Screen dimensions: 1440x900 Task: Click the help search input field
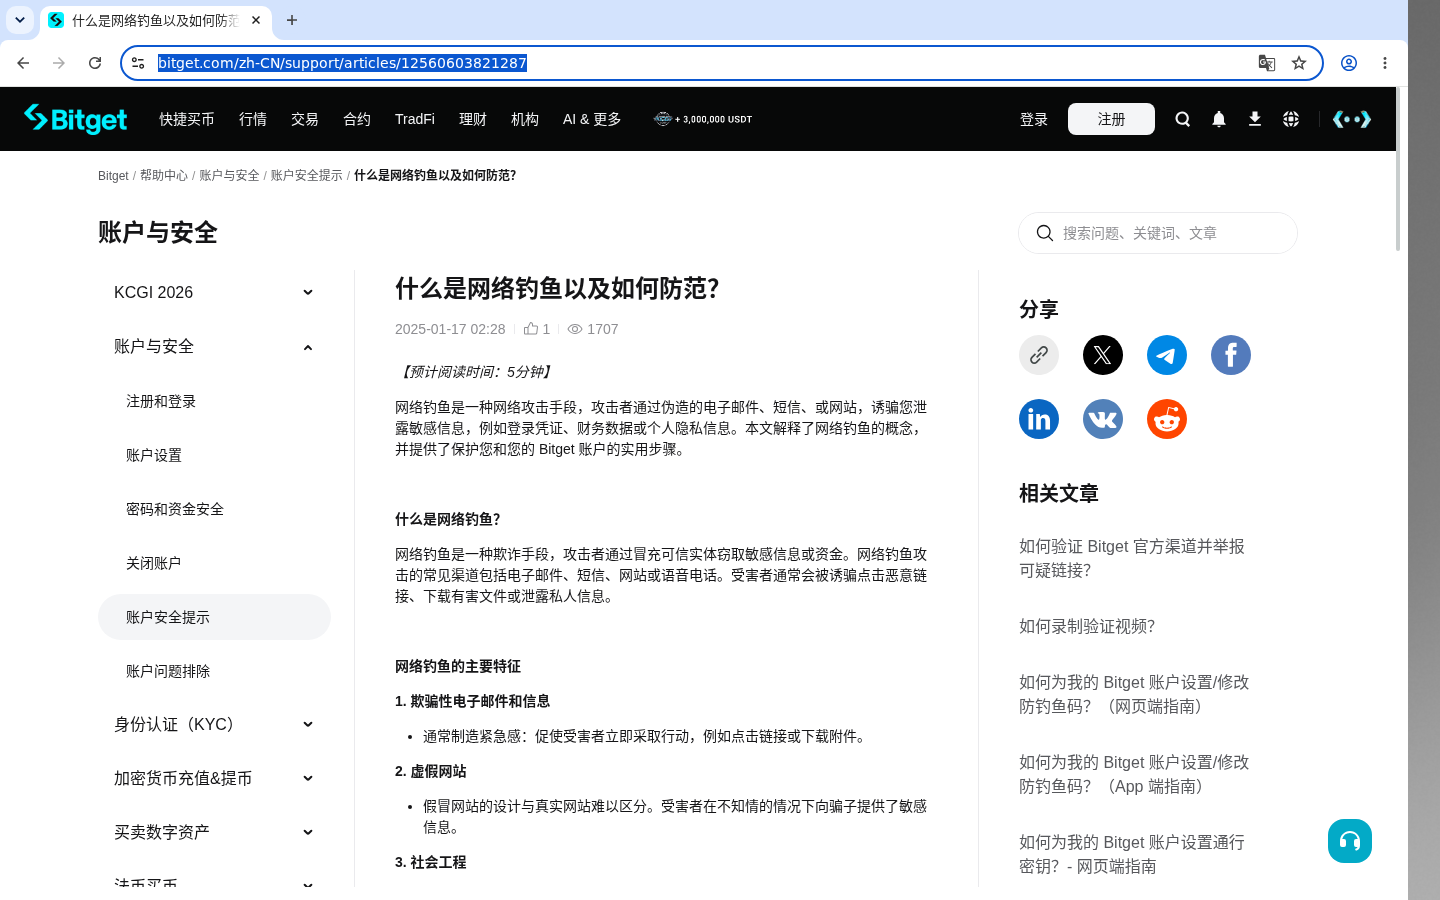coord(1158,233)
